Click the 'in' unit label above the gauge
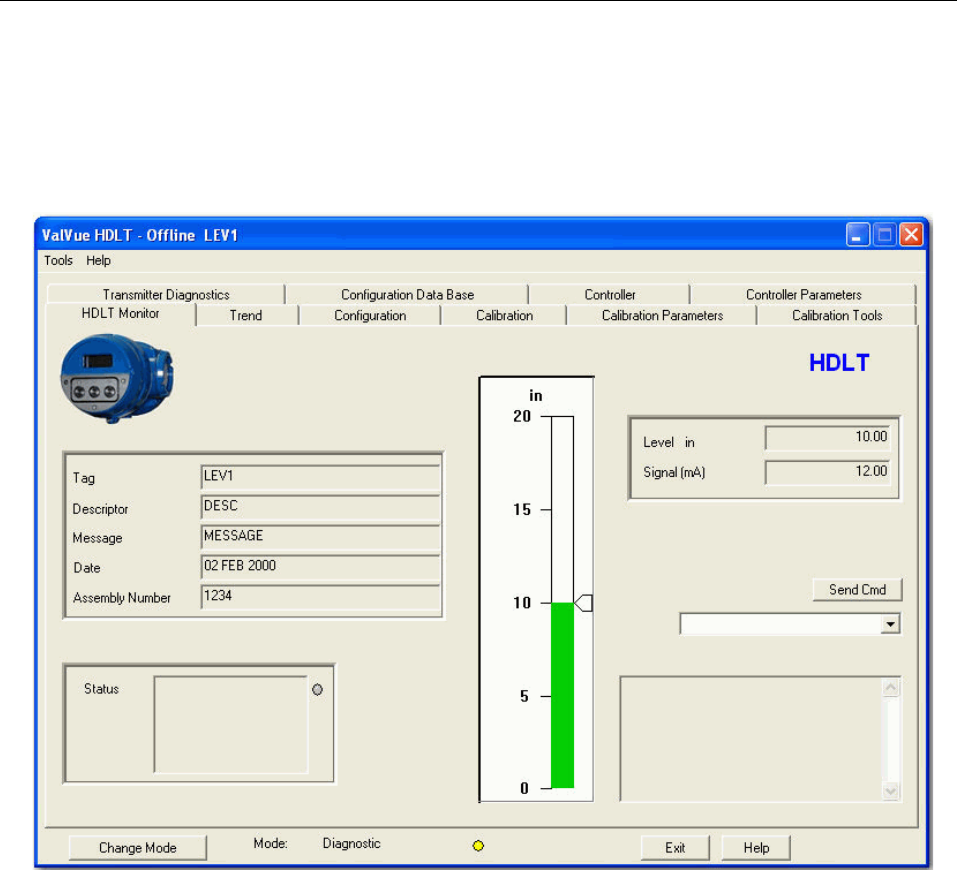The height and width of the screenshot is (870, 957). 536,396
